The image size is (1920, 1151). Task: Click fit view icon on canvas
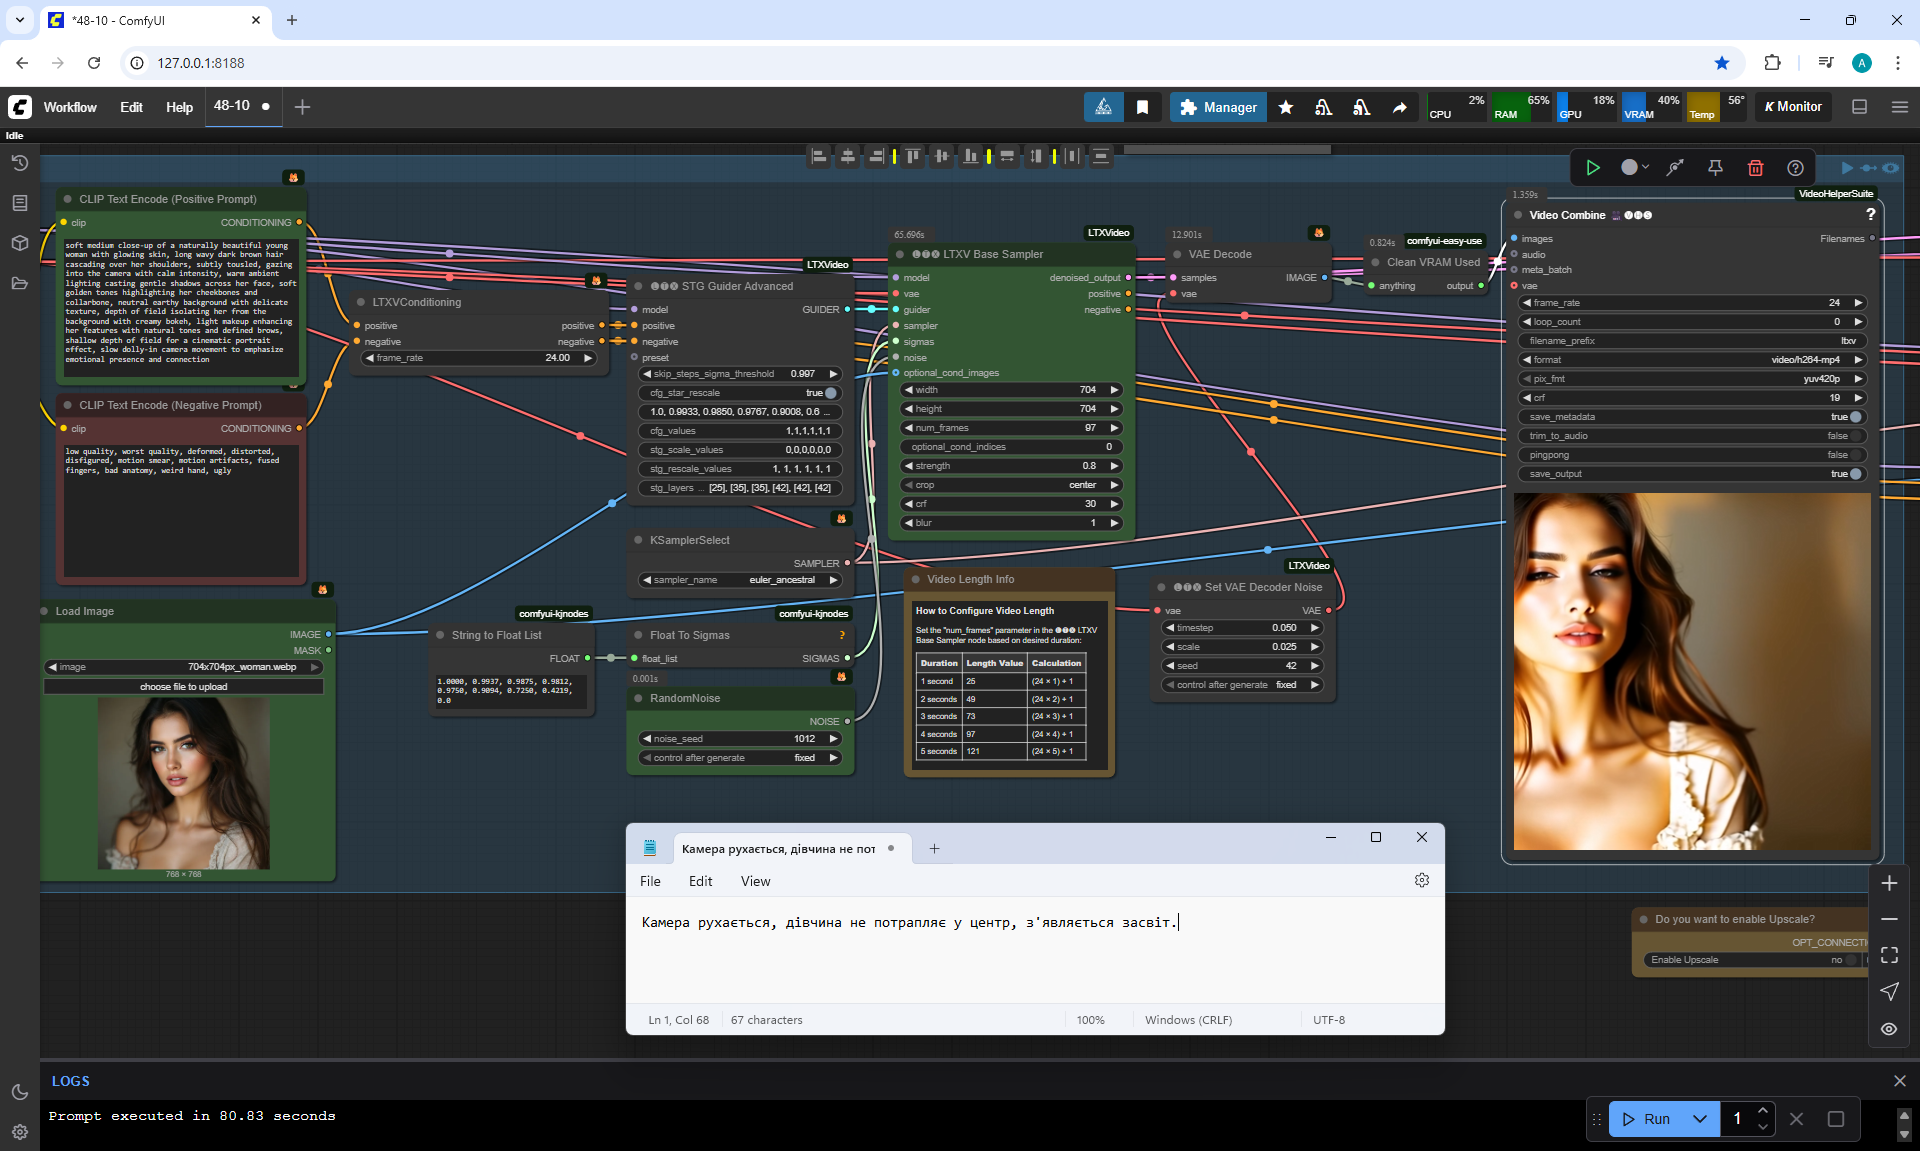pos(1889,955)
